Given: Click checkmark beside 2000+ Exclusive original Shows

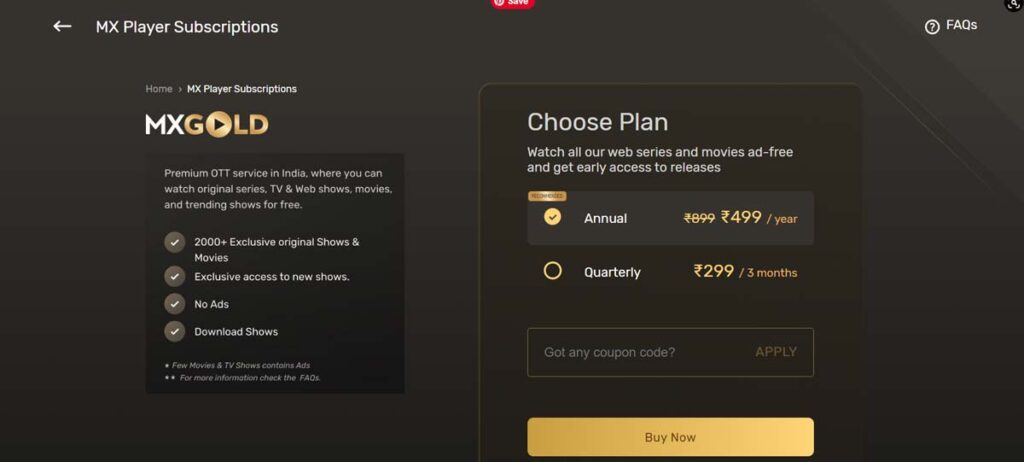Looking at the screenshot, I should 174,242.
